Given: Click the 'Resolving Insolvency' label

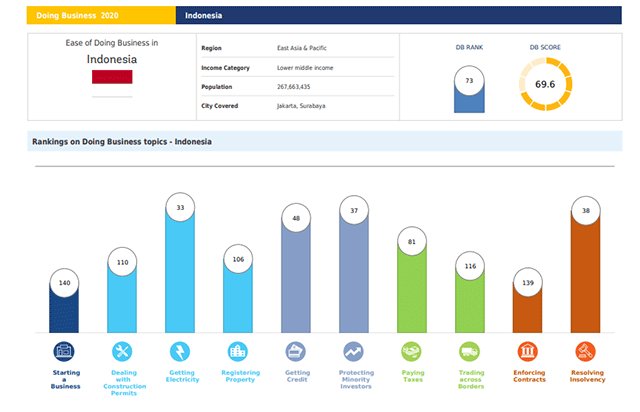Looking at the screenshot, I should [587, 376].
